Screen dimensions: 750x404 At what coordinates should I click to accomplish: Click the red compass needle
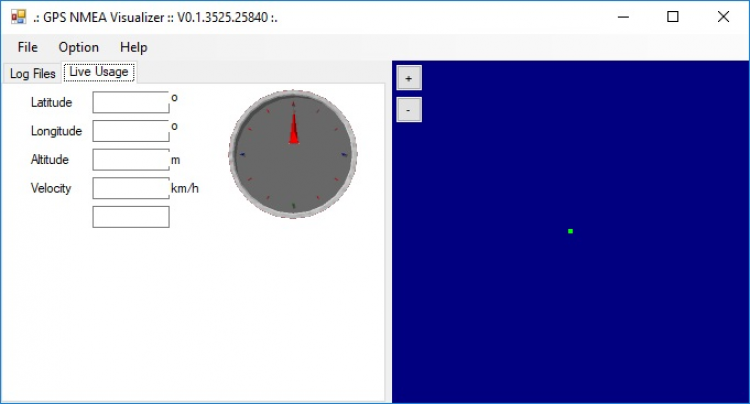(293, 130)
